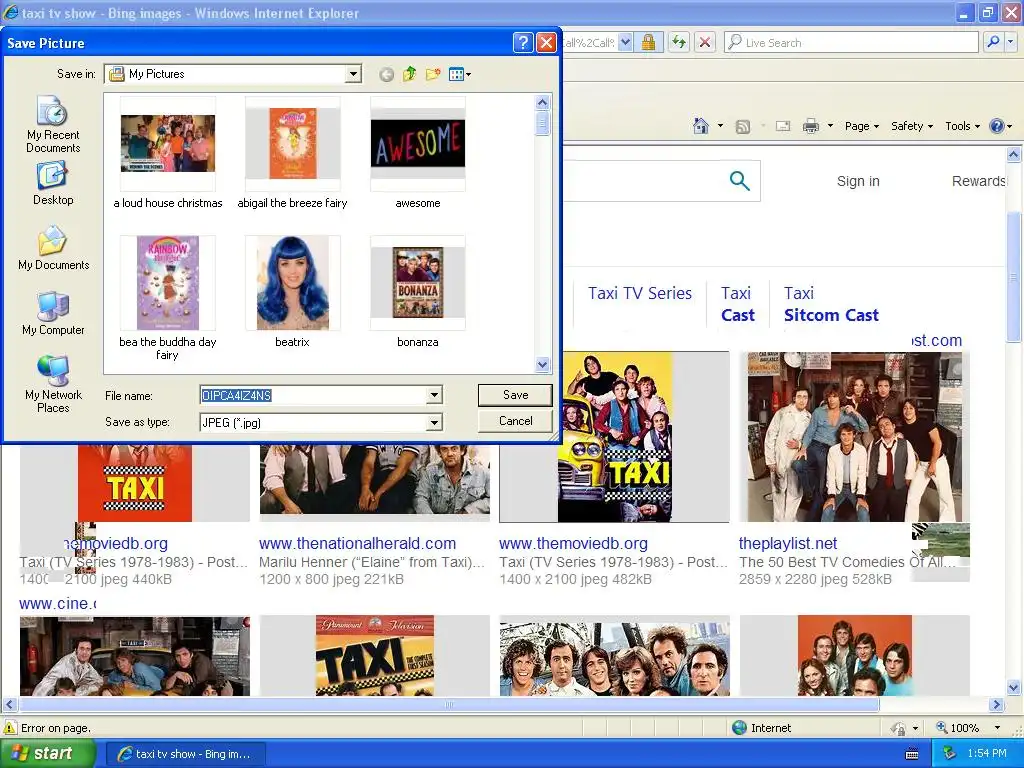
Task: Open the Page menu
Action: click(861, 126)
